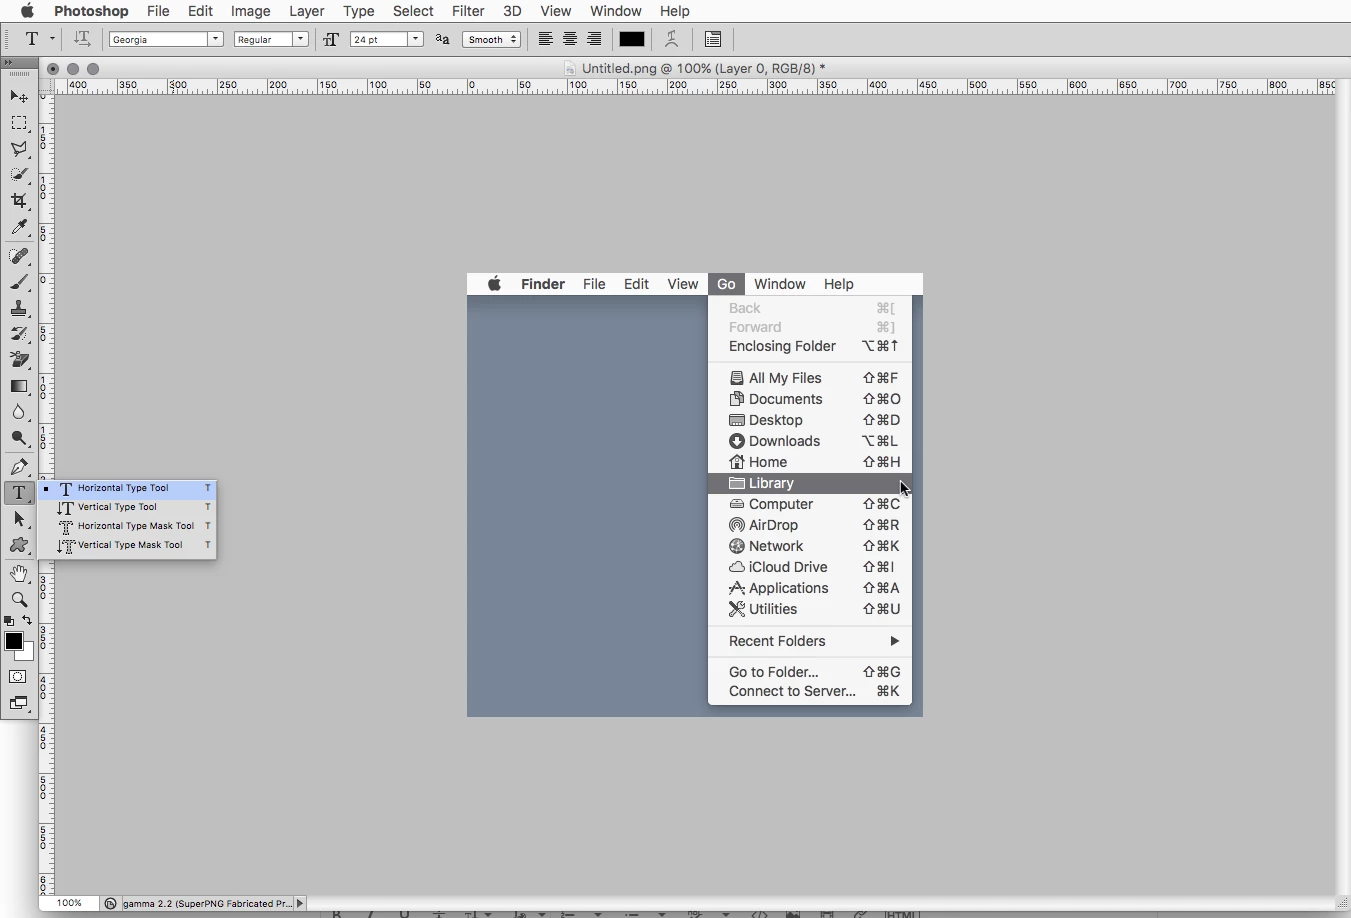The width and height of the screenshot is (1351, 918).
Task: Click the 100% zoom level field
Action: 69,903
